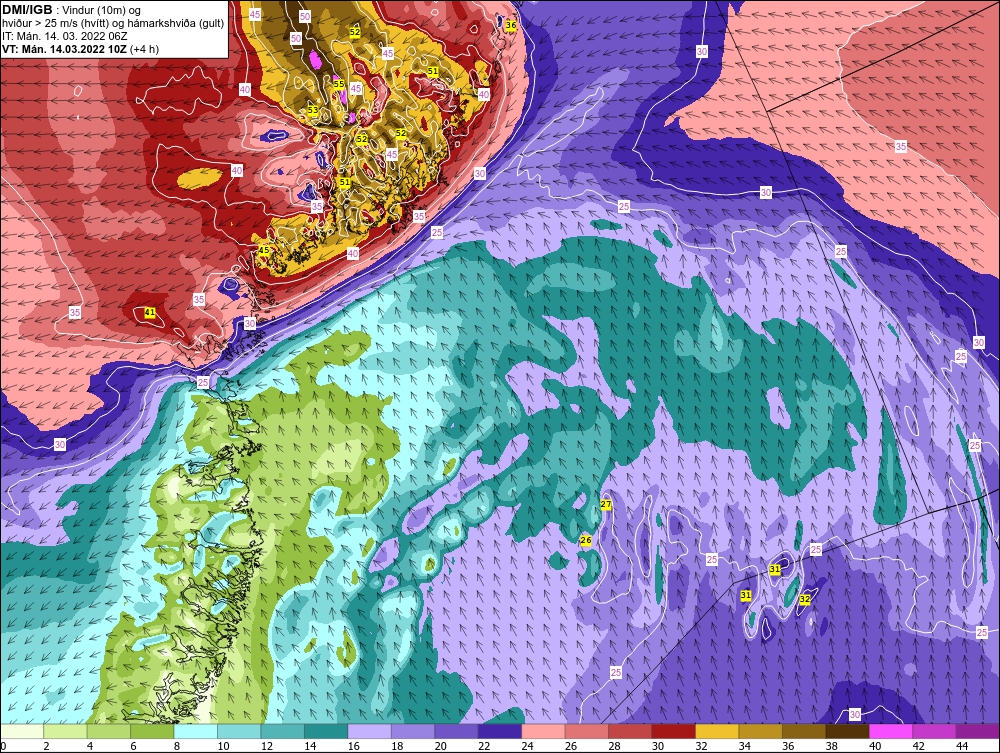The width and height of the screenshot is (1000, 753).
Task: Click the yellow 55 gust label
Action: coord(339,84)
